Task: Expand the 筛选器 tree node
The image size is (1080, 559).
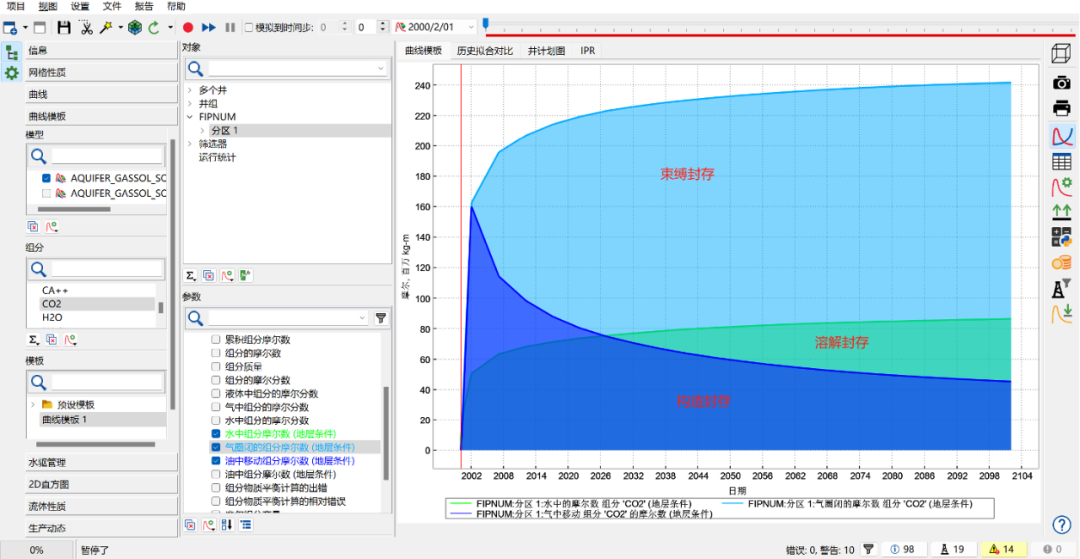Action: point(190,144)
